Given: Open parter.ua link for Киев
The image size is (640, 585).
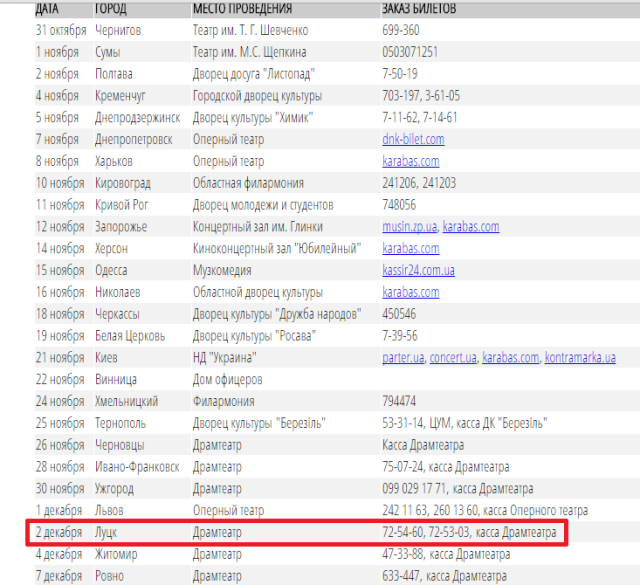Looking at the screenshot, I should tap(403, 358).
